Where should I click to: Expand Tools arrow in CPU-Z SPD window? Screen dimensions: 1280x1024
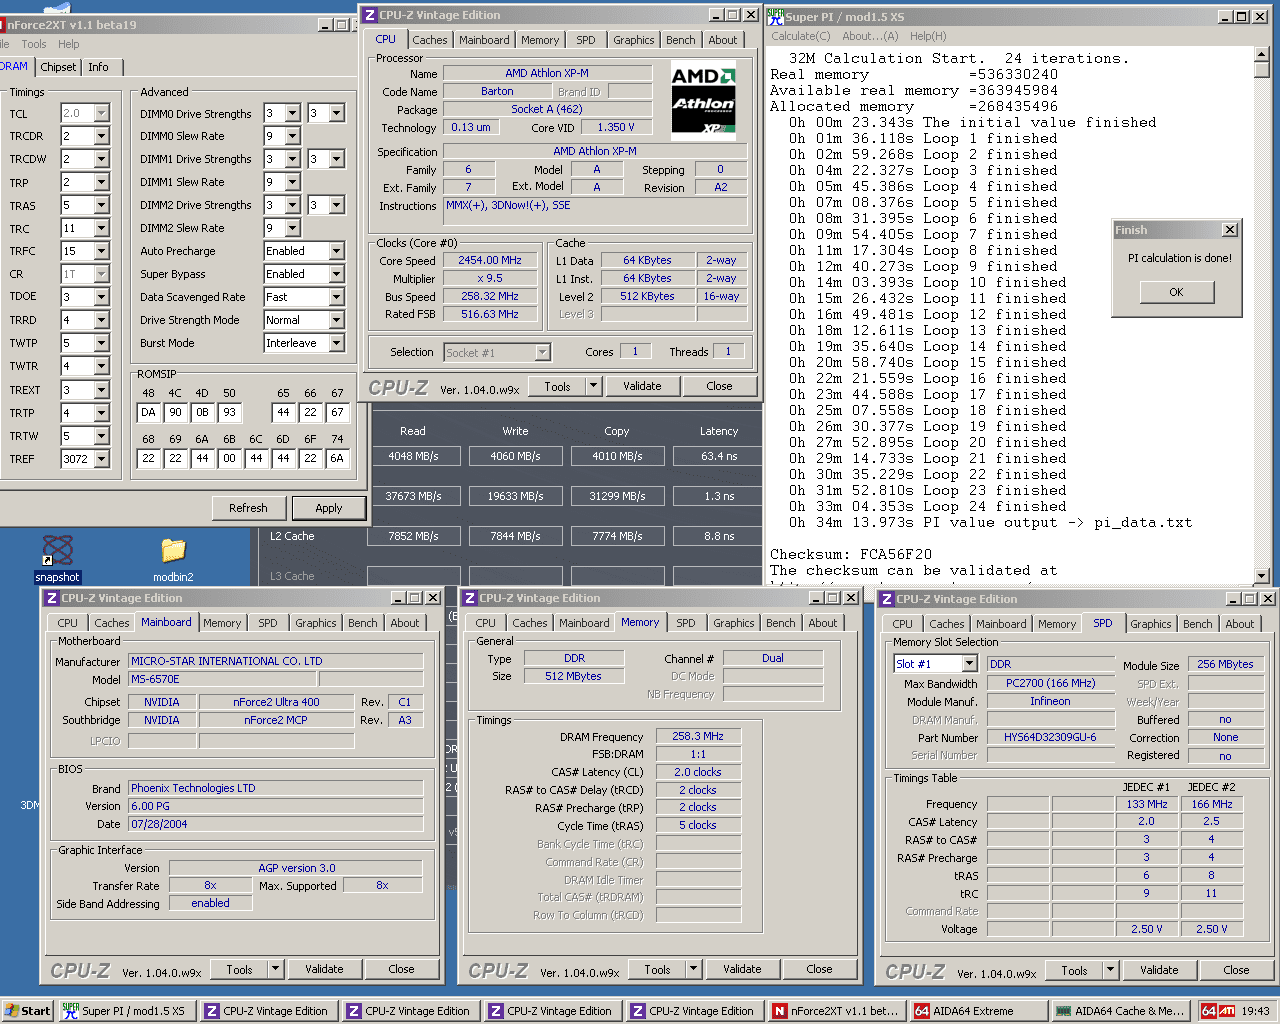click(1110, 970)
